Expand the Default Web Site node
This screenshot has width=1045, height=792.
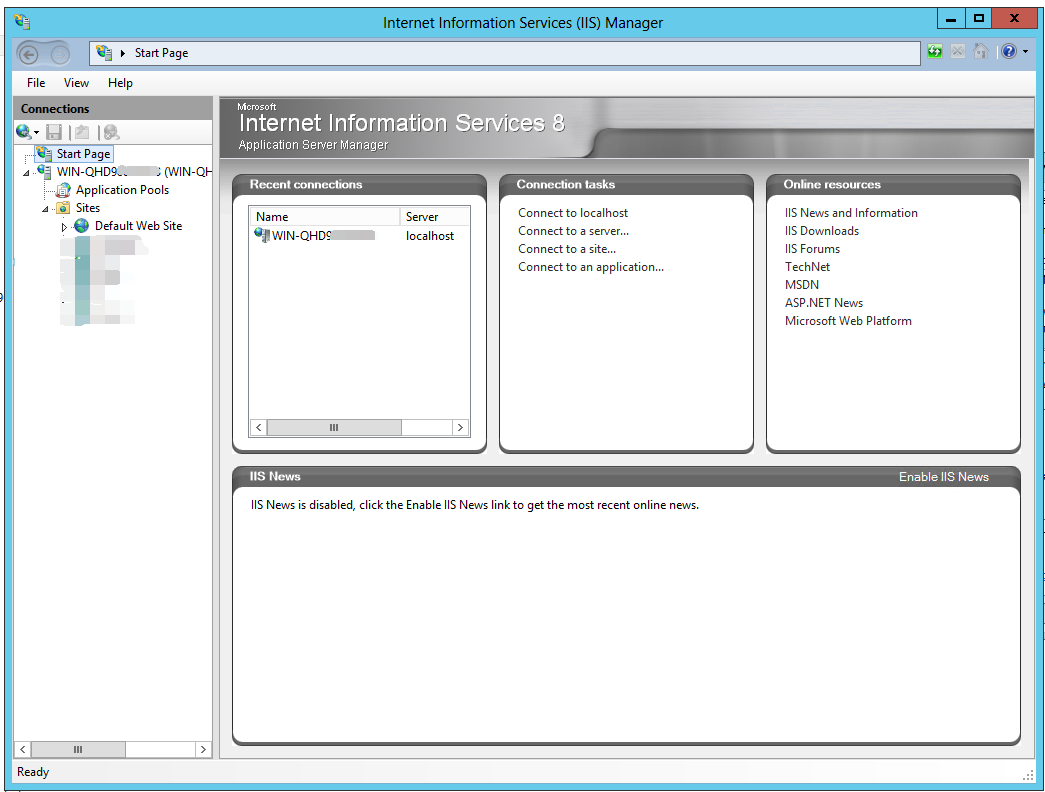pyautogui.click(x=64, y=227)
